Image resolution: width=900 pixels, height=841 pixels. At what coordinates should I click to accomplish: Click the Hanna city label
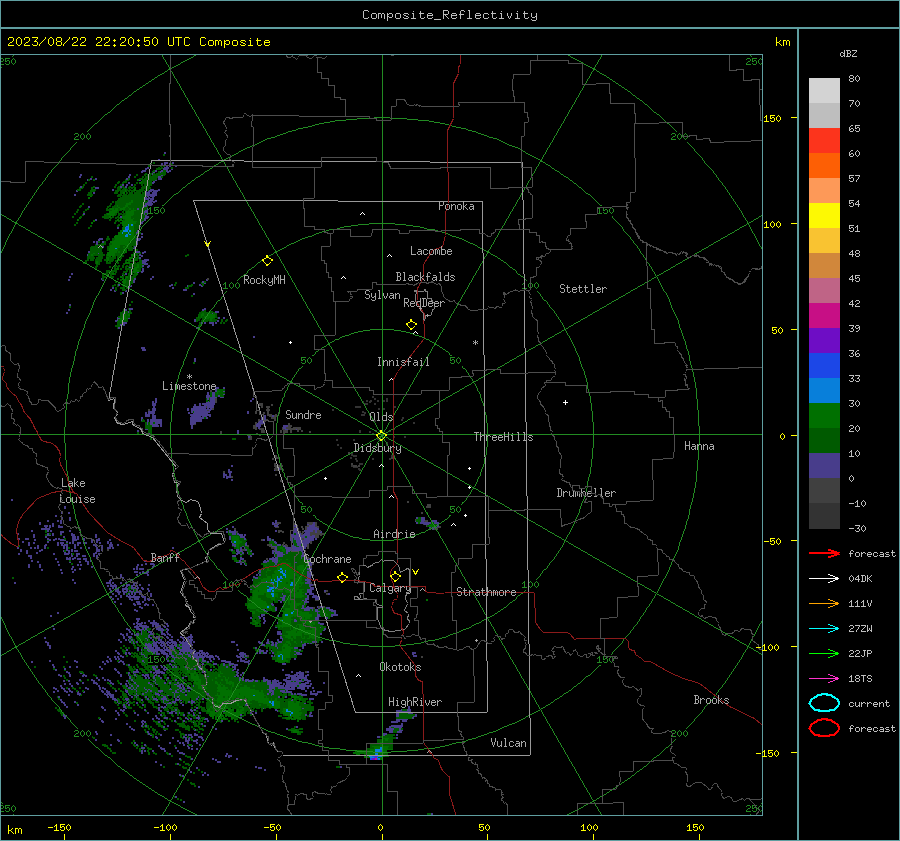tap(699, 446)
